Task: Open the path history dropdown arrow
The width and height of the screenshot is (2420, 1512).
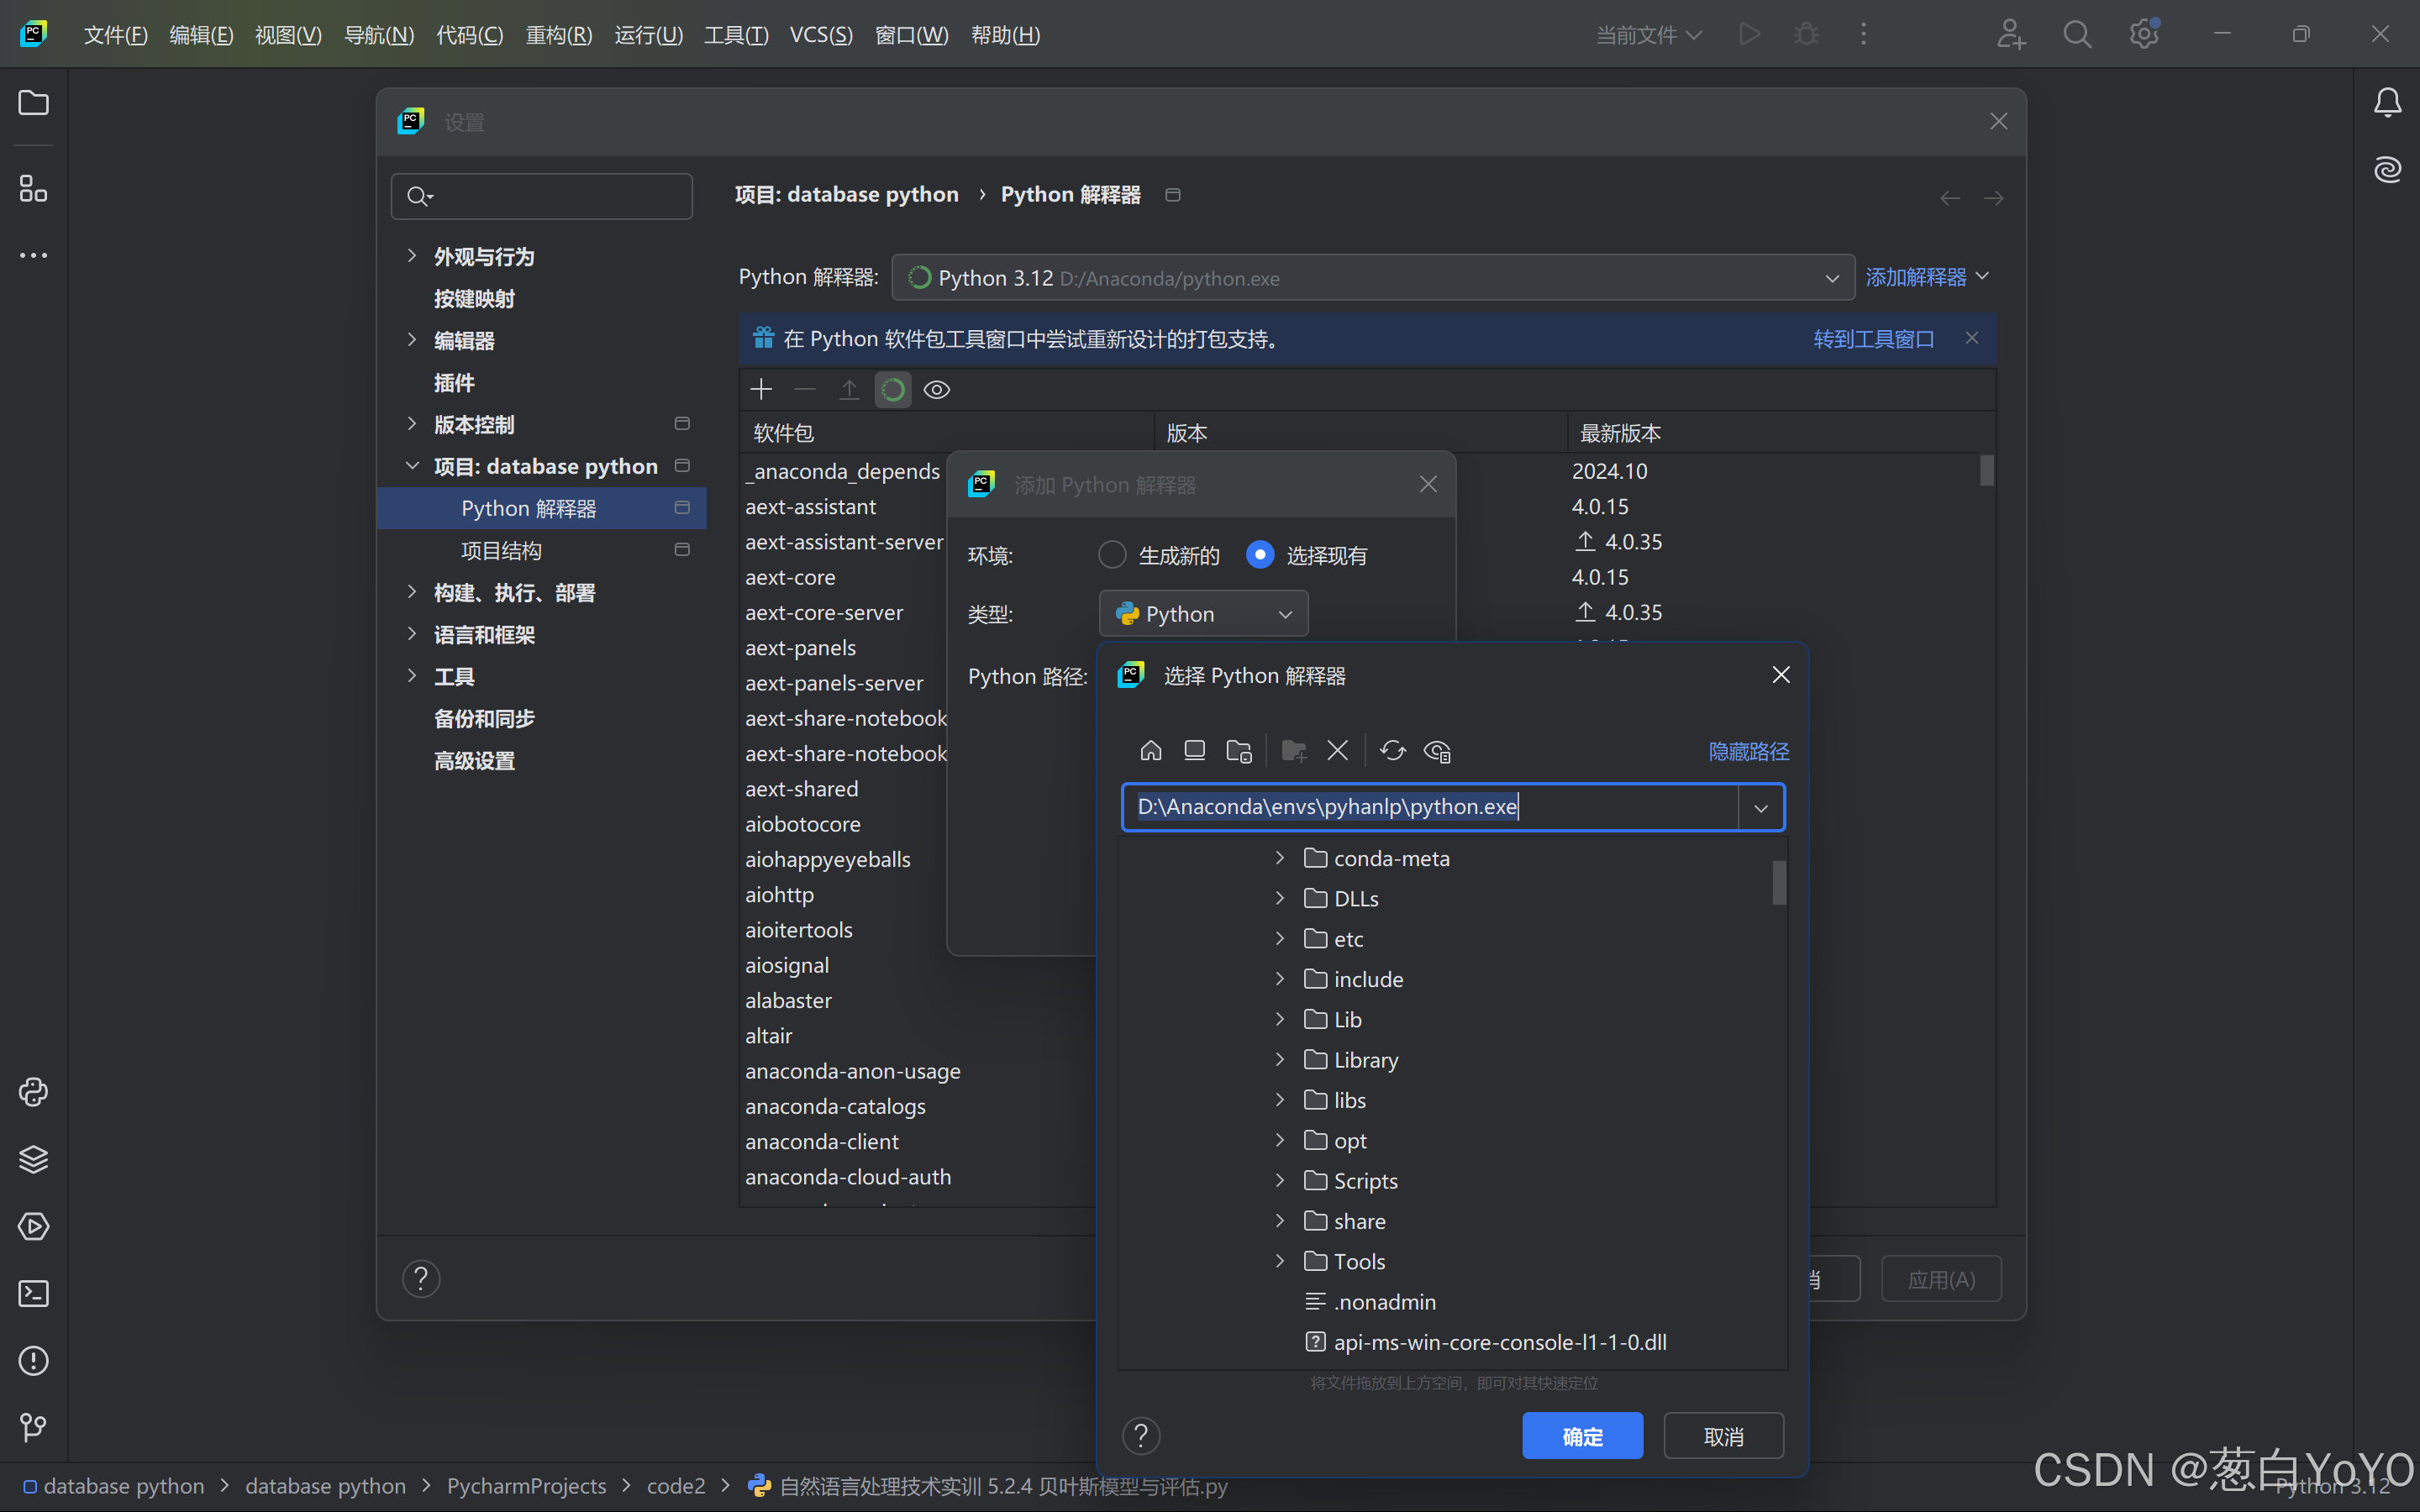Action: click(1761, 807)
